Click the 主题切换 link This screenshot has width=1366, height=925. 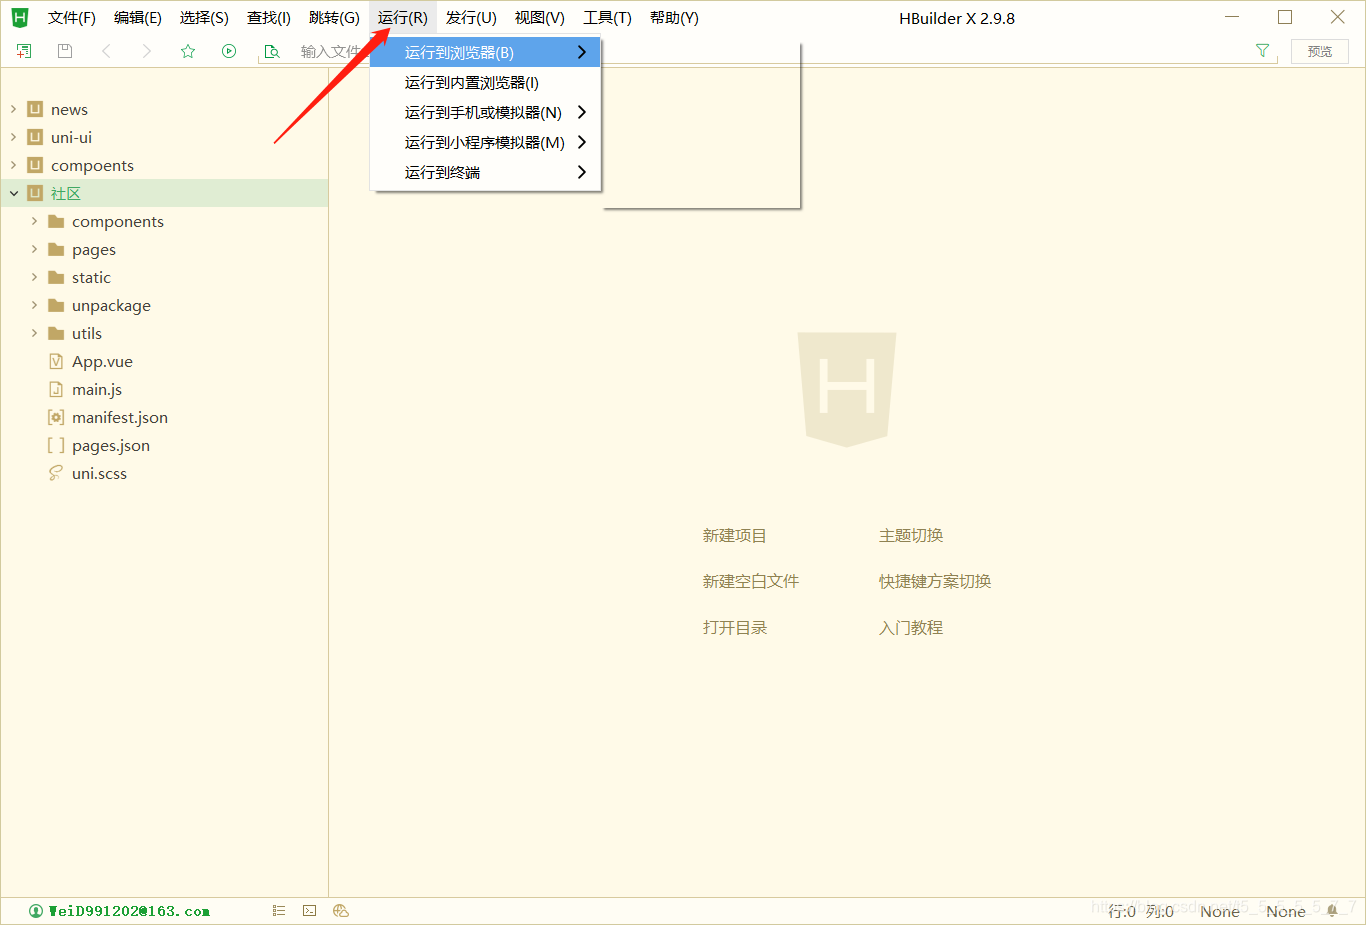[x=911, y=535]
